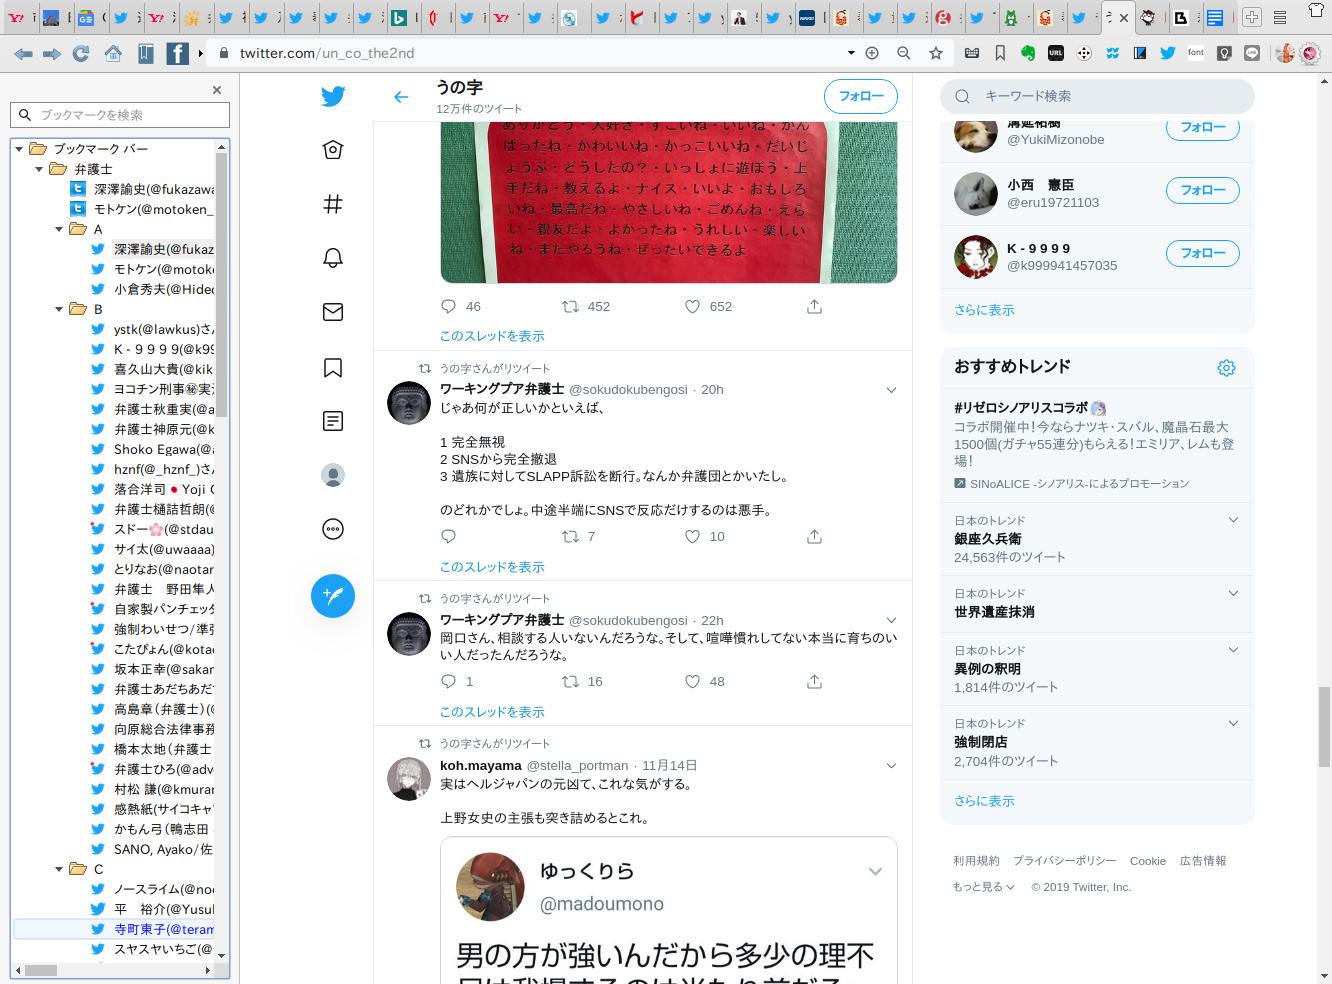Collapse bookmark folder A
The height and width of the screenshot is (984, 1332).
click(x=59, y=229)
